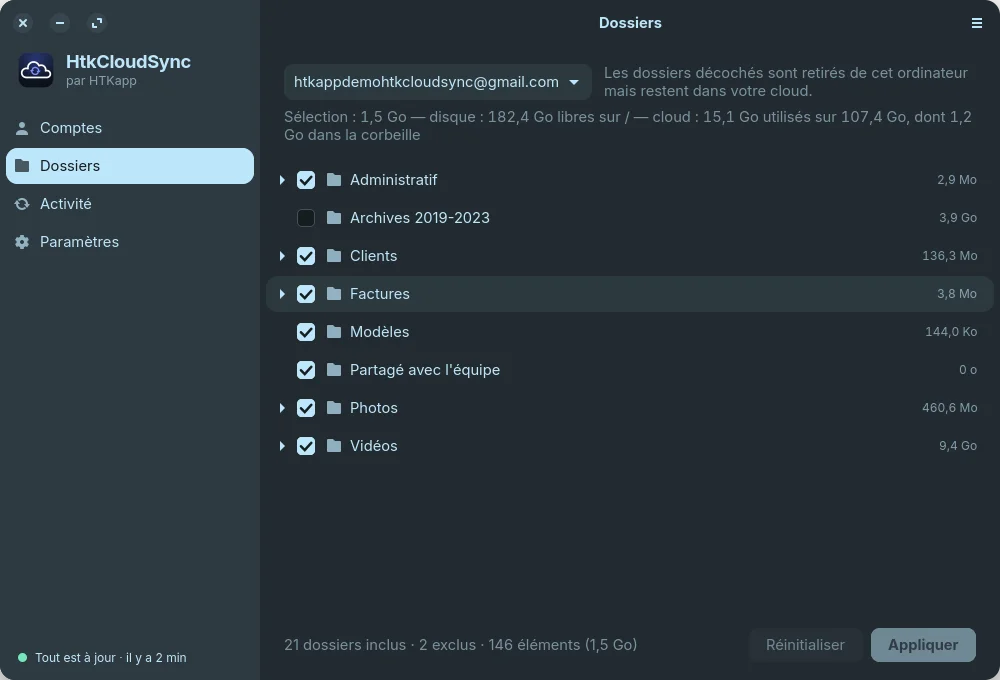Open the hamburger menu icon
Screen dimensions: 1000x680
976,23
